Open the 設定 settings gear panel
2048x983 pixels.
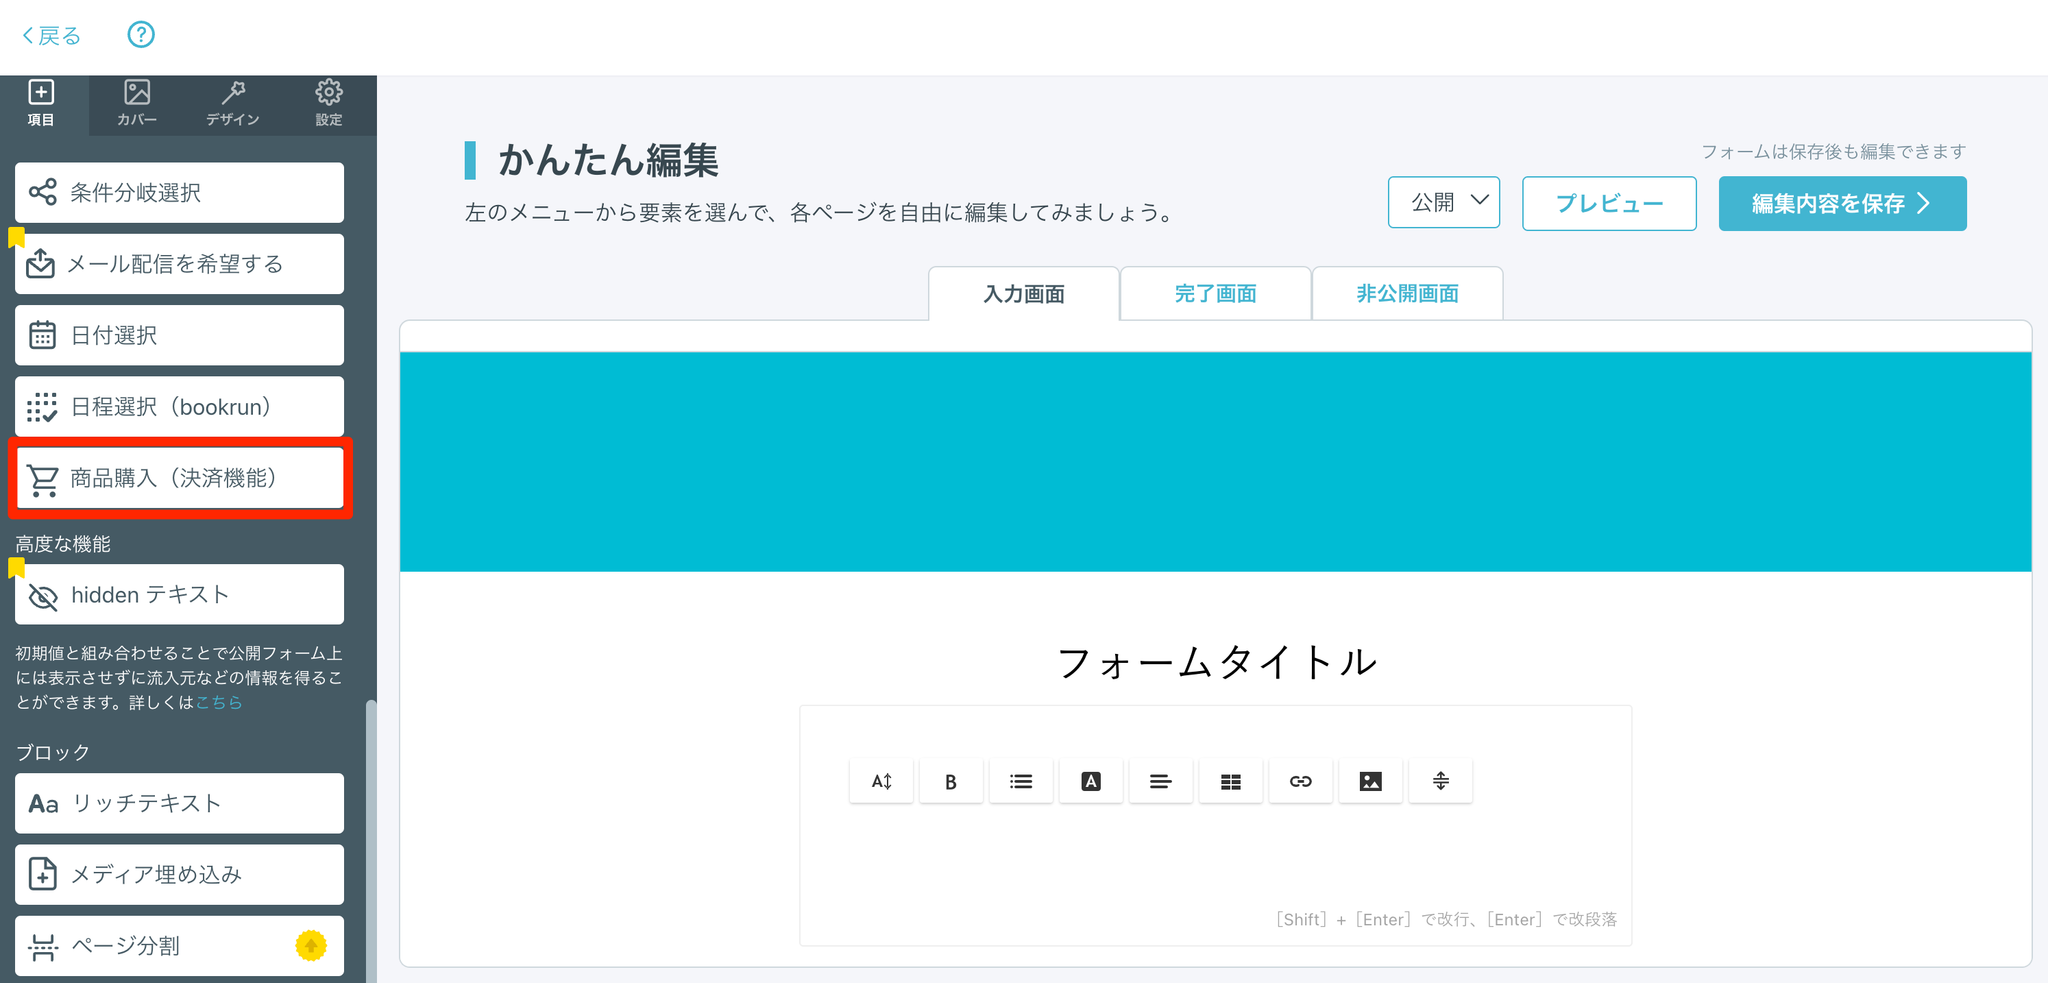(x=329, y=104)
